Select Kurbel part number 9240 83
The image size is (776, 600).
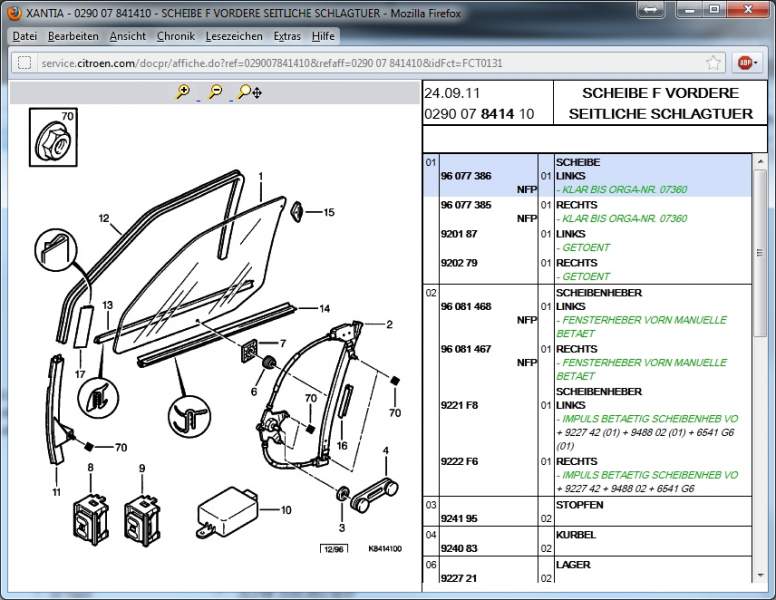point(459,548)
